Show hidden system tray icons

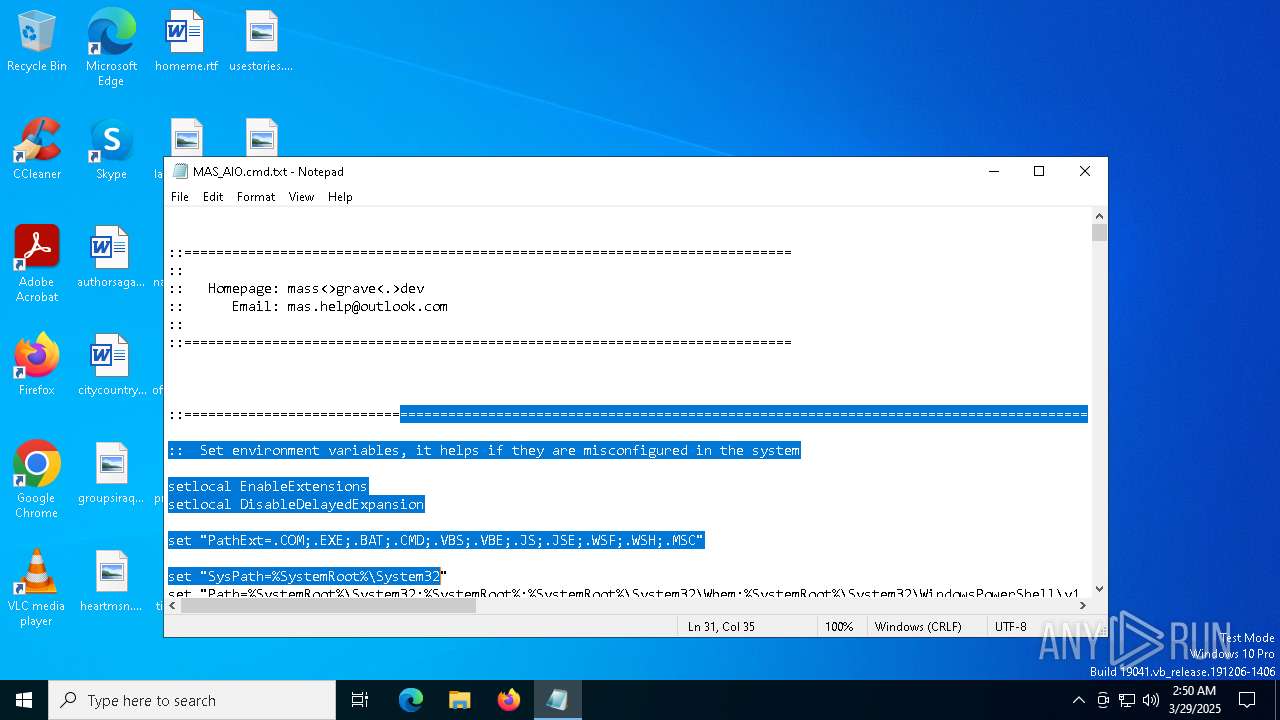click(1078, 700)
